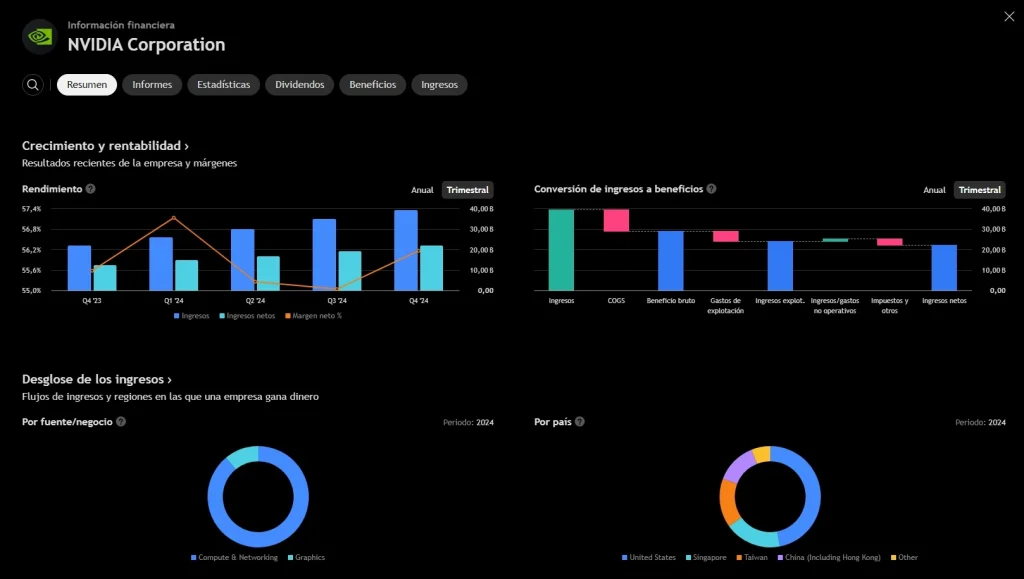The height and width of the screenshot is (579, 1024).
Task: Click Compute & Networking legend item
Action: 234,557
